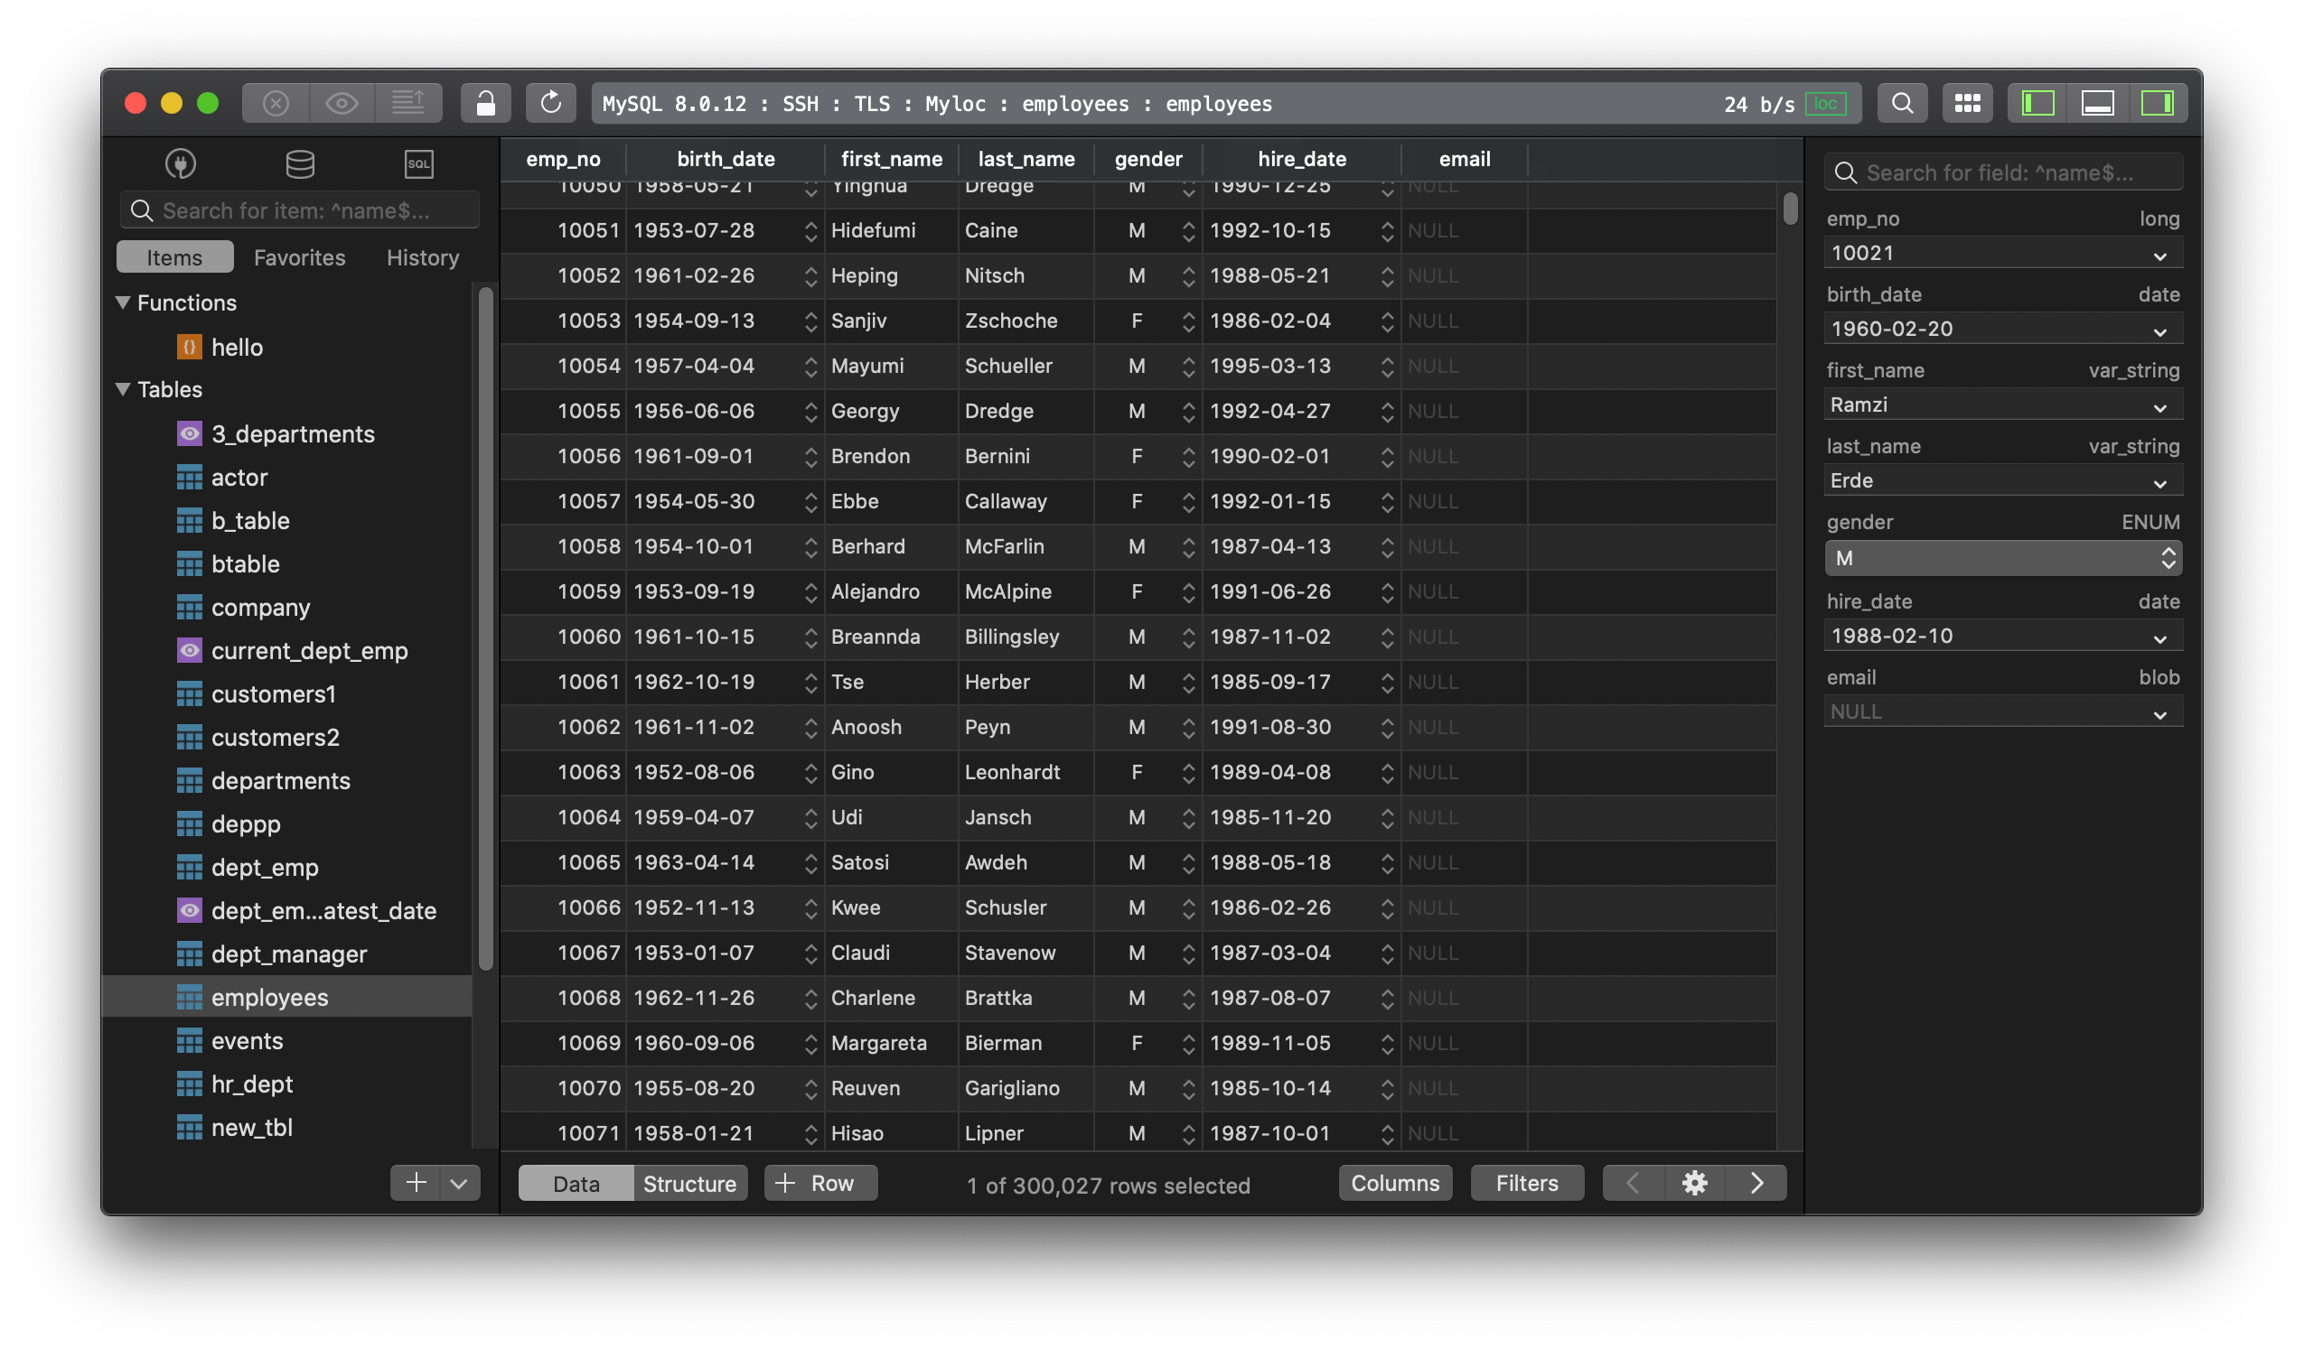This screenshot has width=2304, height=1349.
Task: Click the Filters button in bottom bar
Action: click(1524, 1182)
